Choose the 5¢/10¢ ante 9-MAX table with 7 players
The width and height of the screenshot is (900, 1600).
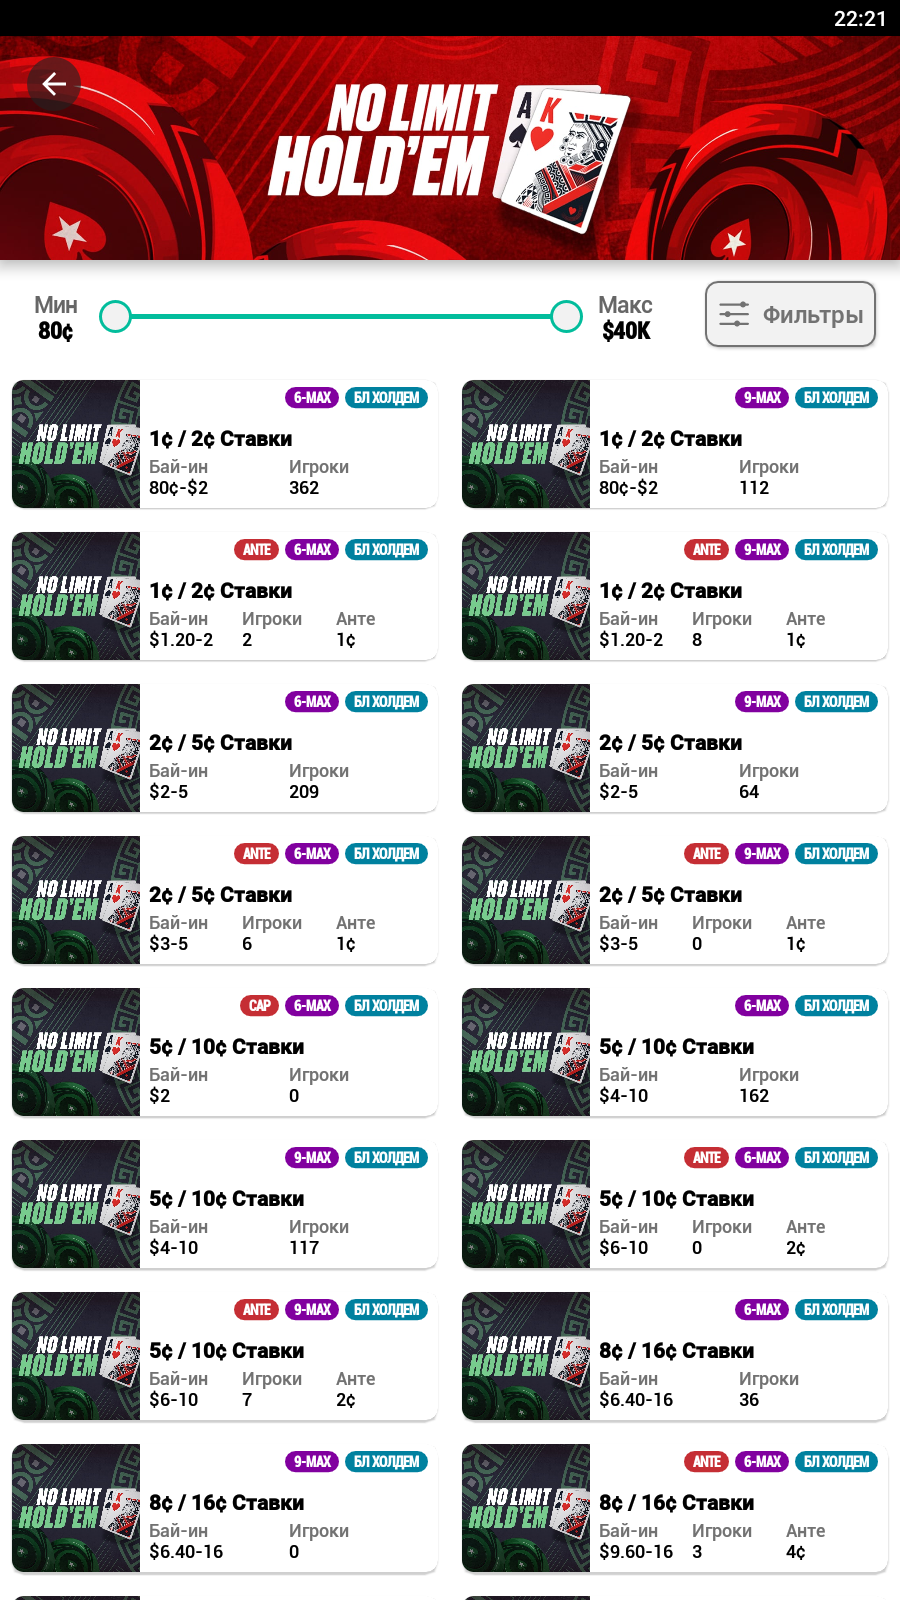click(x=225, y=1356)
